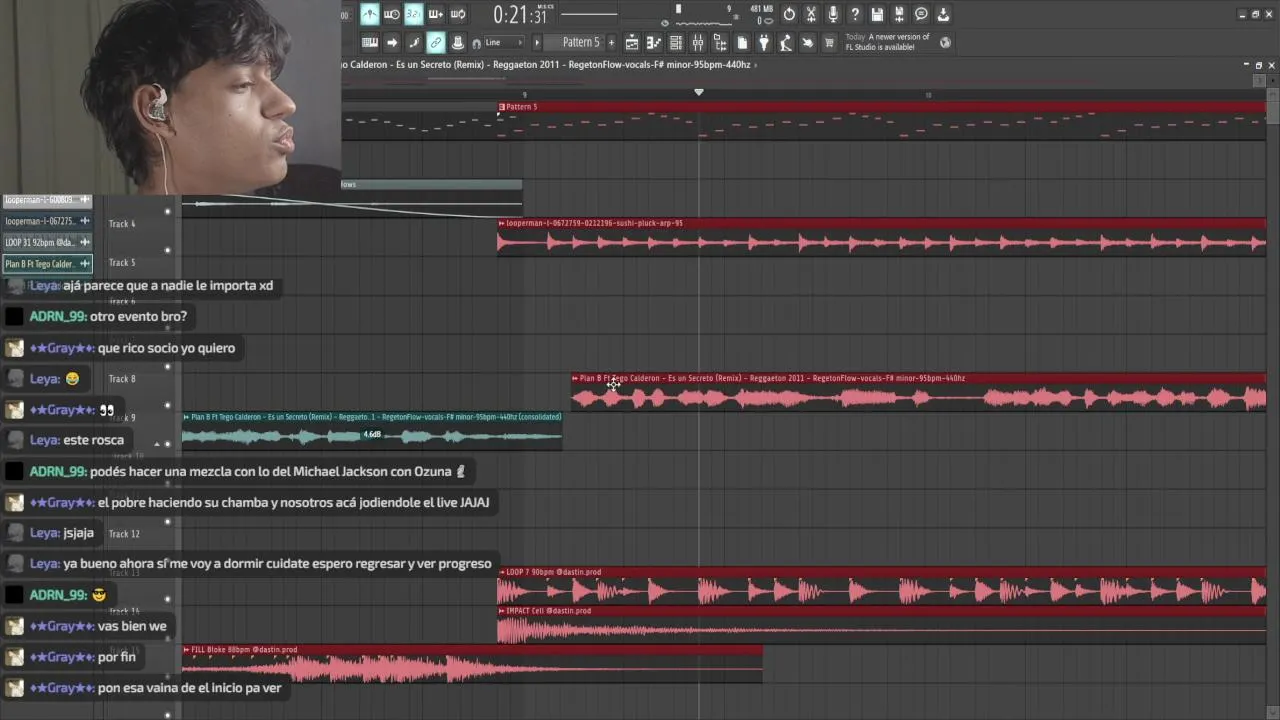
Task: Toggle blend recording overdub button
Action: 436,14
